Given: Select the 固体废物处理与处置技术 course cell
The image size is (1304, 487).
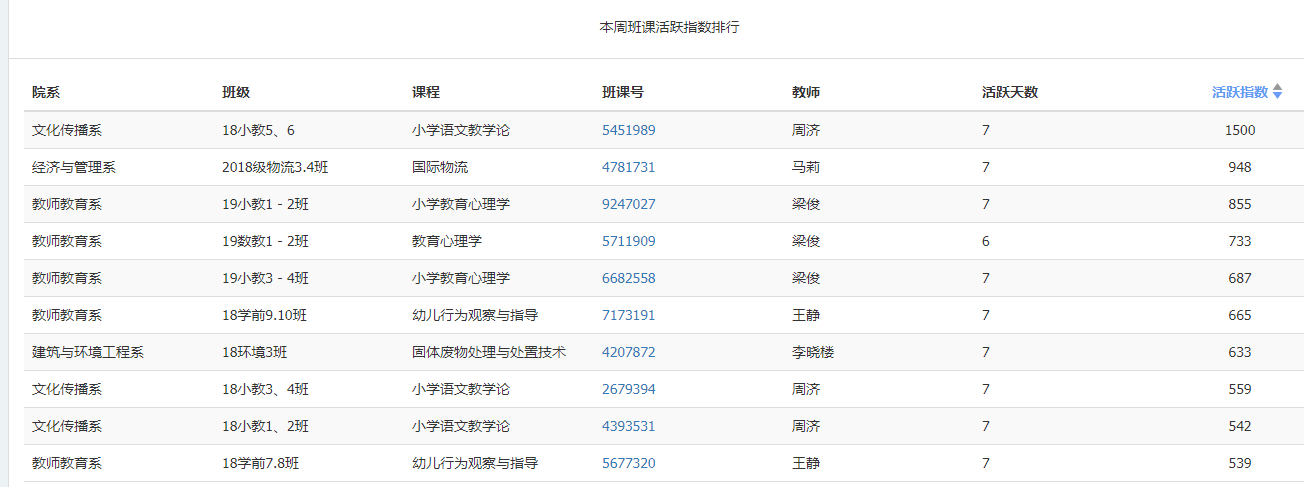Looking at the screenshot, I should tap(489, 352).
